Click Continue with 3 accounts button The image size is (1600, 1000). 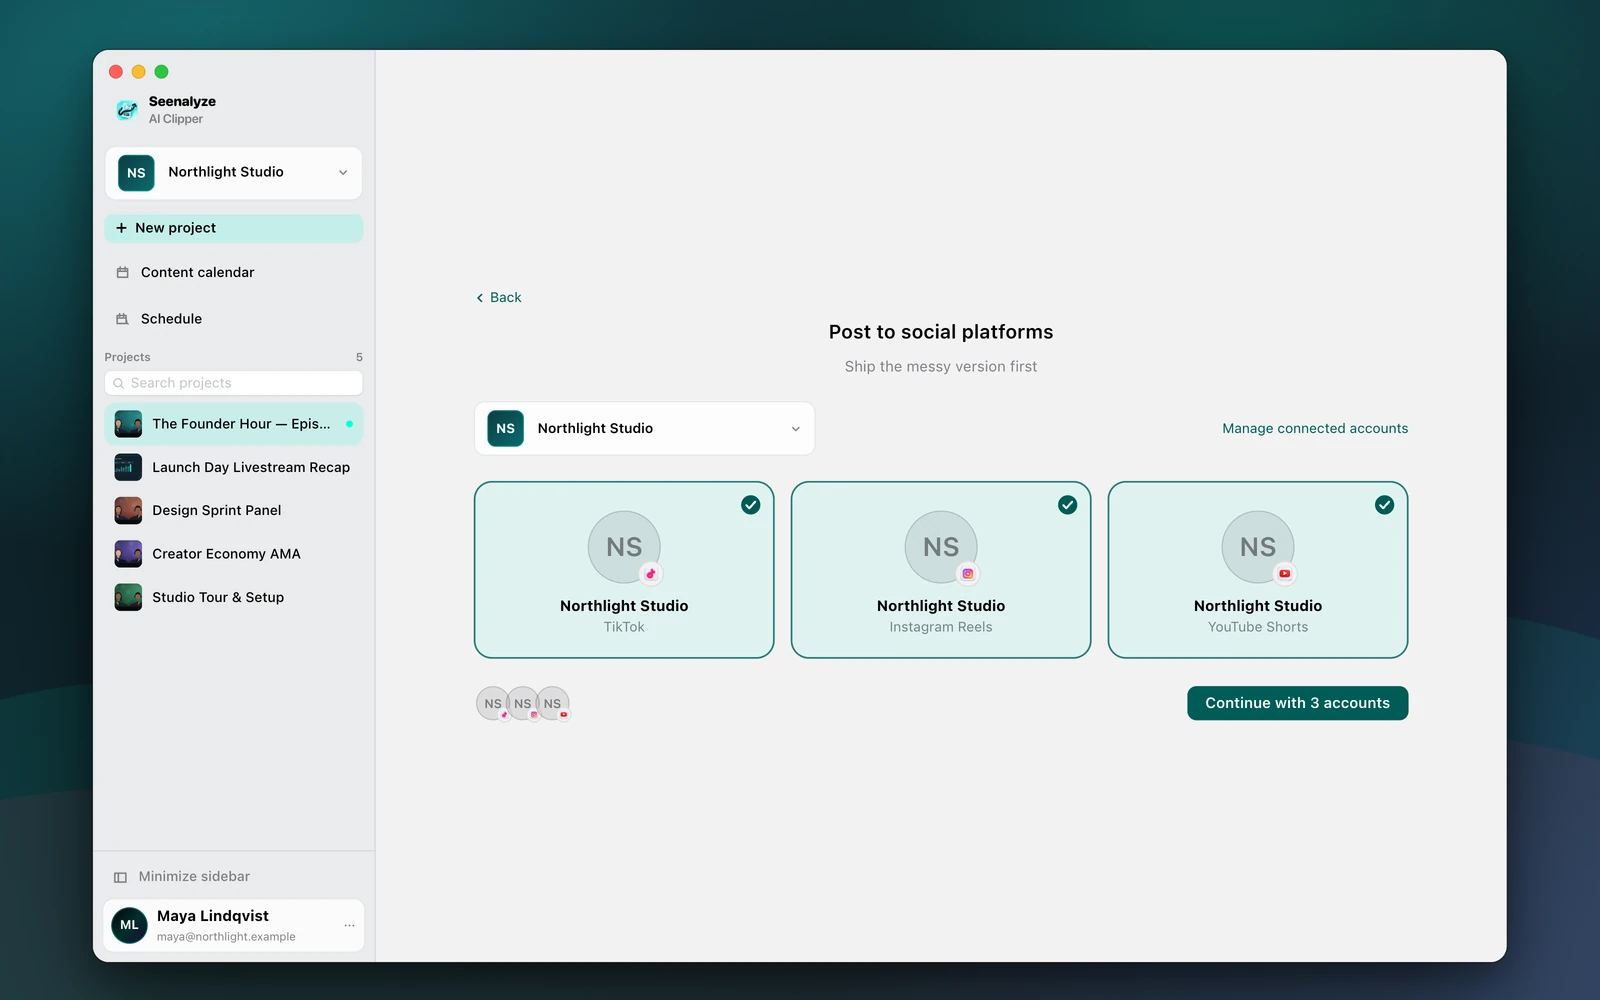coord(1298,703)
